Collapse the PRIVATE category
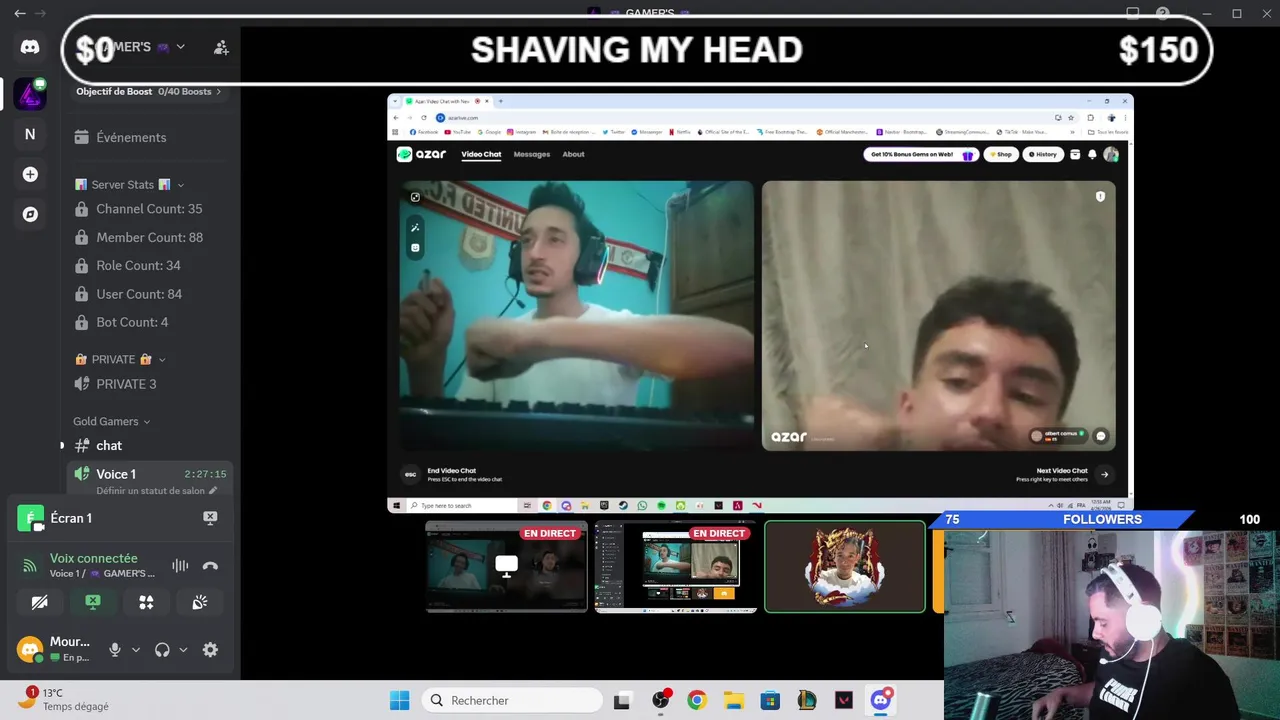Viewport: 1280px width, 720px height. 120,359
